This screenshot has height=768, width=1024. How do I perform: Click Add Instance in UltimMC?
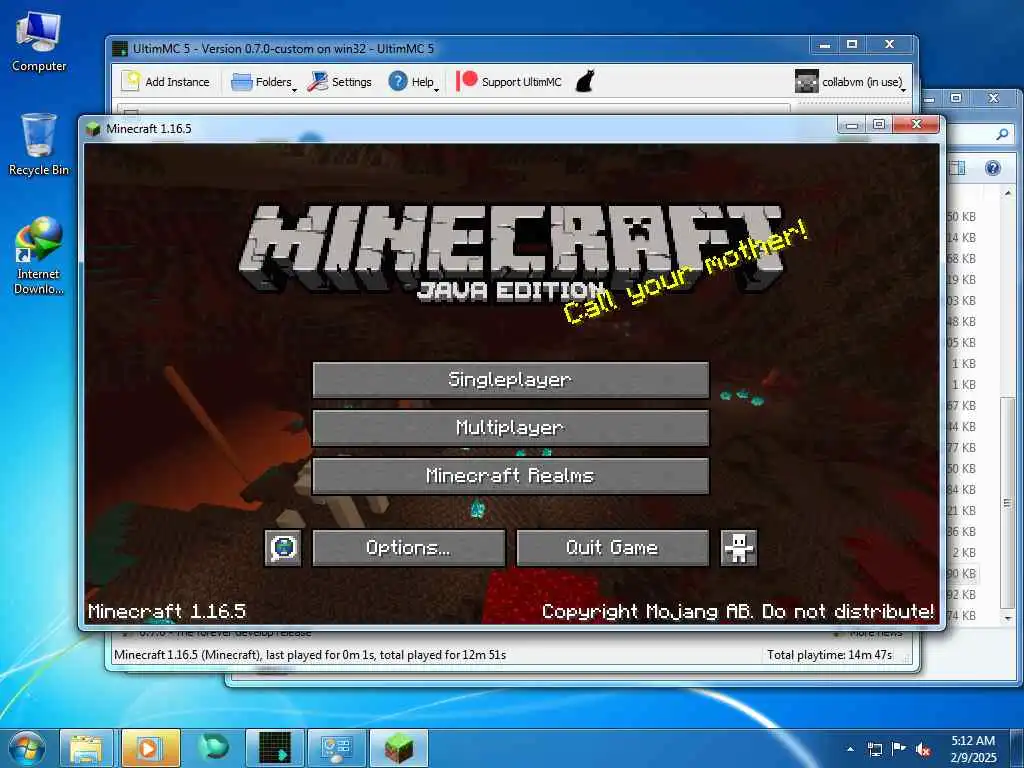pyautogui.click(x=166, y=82)
